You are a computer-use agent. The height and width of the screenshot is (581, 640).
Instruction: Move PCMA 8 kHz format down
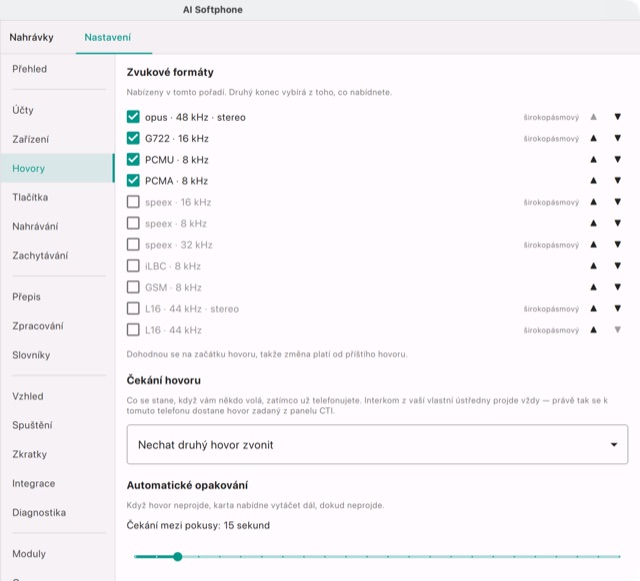pyautogui.click(x=618, y=181)
